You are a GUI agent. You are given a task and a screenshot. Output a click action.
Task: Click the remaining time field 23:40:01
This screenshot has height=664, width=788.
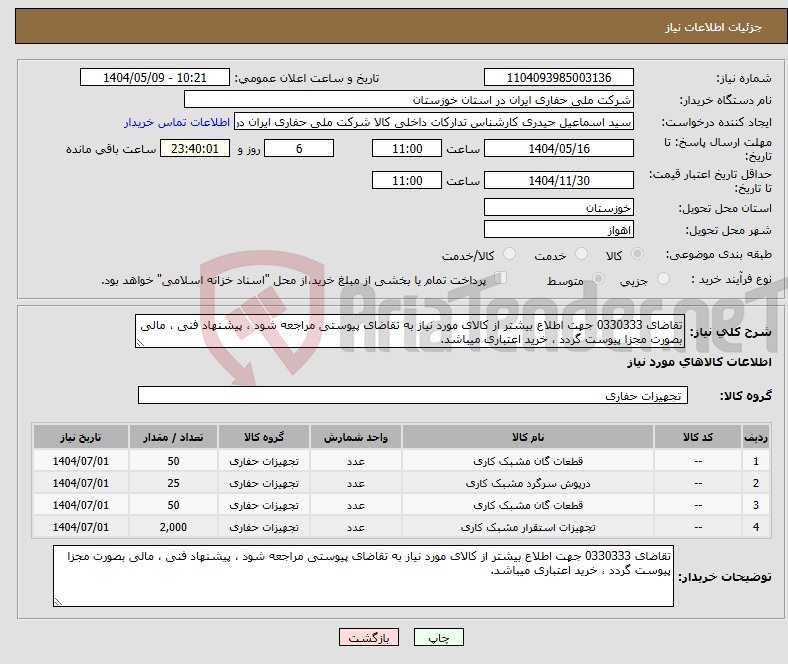[195, 148]
